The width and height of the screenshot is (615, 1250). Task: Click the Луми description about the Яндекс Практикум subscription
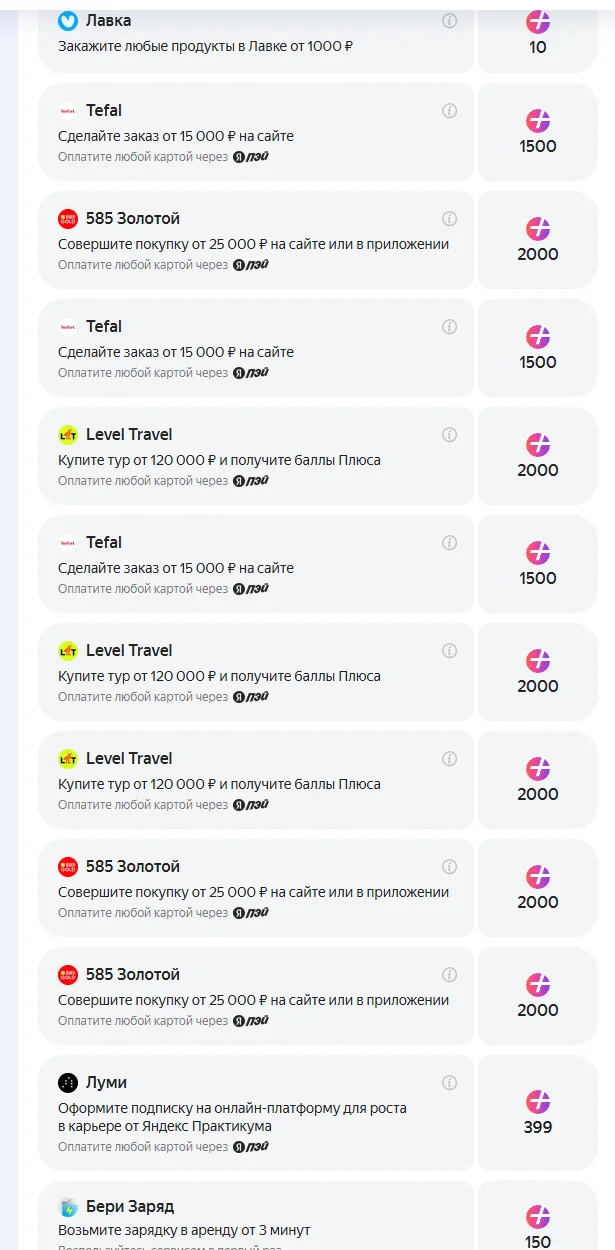pyautogui.click(x=232, y=1117)
